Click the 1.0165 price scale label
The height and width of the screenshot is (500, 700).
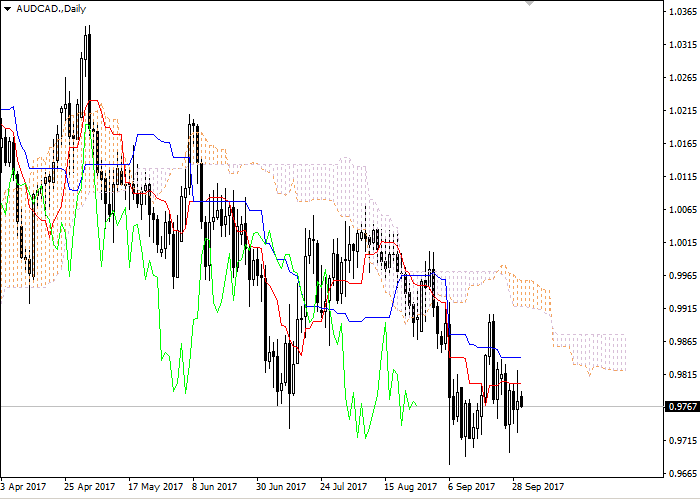[683, 144]
